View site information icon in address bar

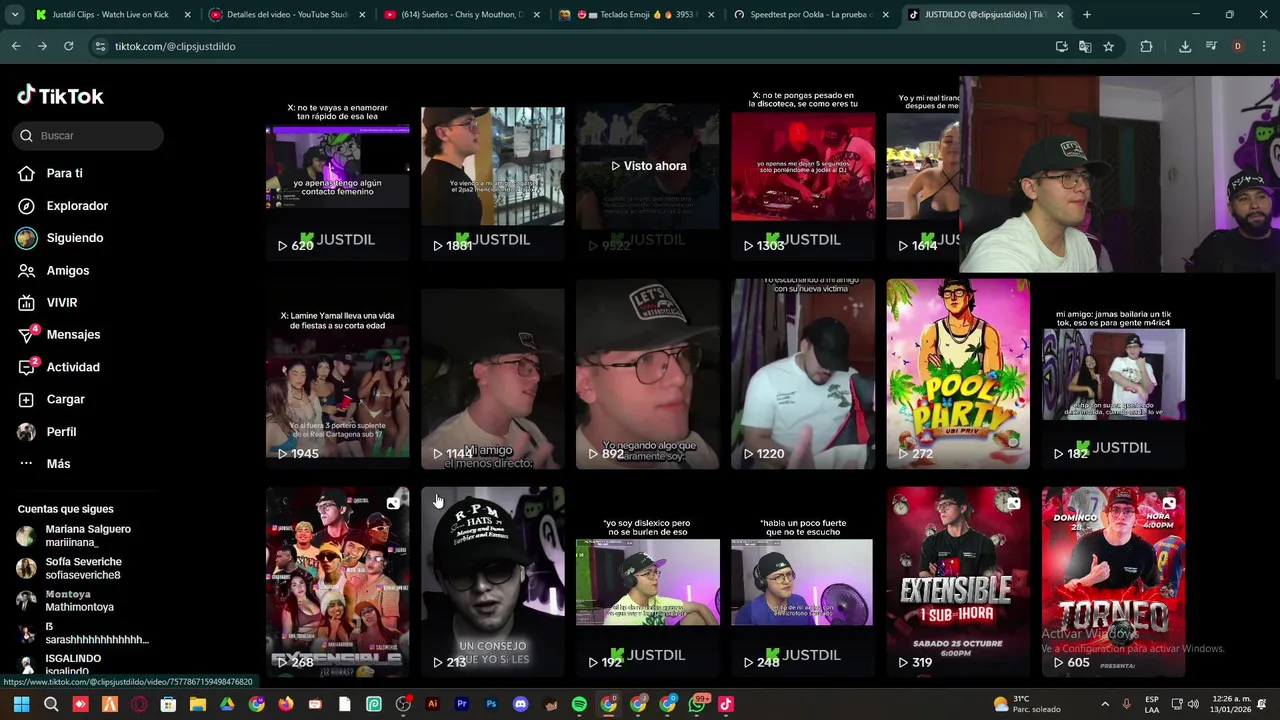[x=99, y=46]
